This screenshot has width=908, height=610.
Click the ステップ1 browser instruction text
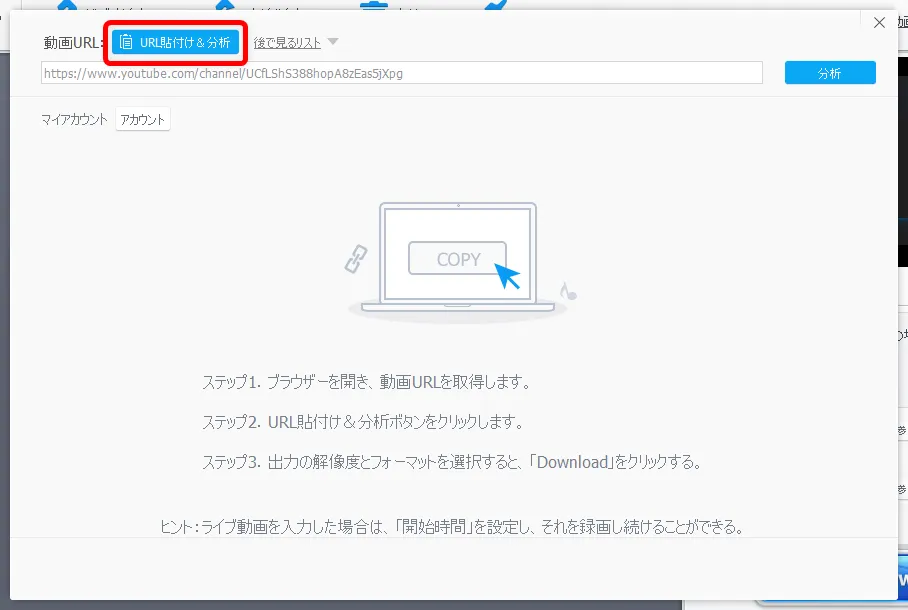[x=366, y=382]
